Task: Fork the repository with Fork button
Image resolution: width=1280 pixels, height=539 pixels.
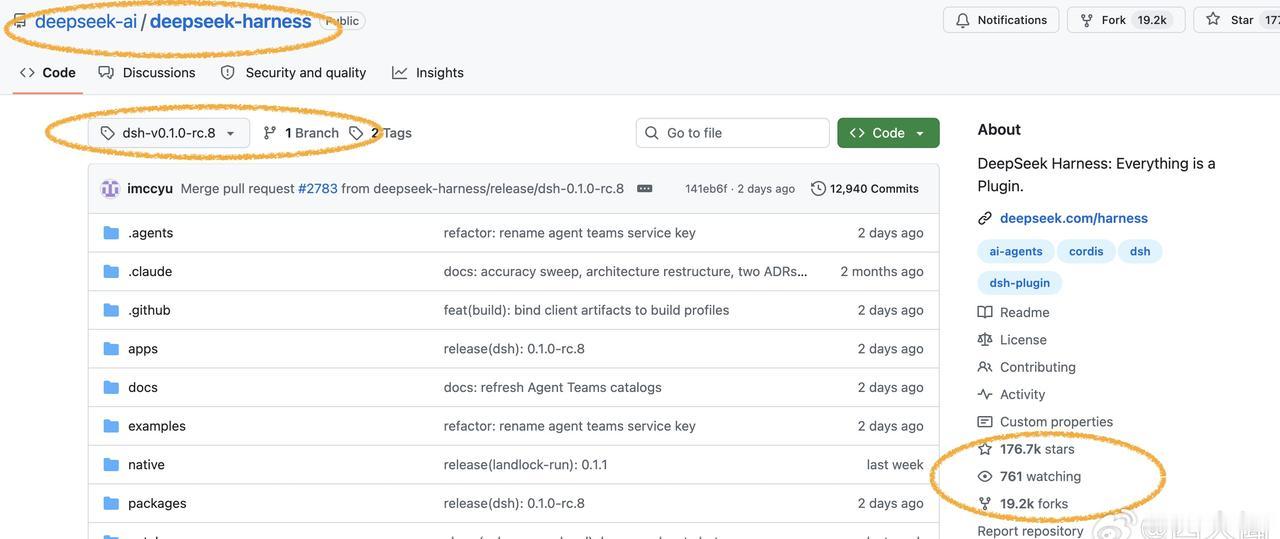Action: tap(1125, 20)
